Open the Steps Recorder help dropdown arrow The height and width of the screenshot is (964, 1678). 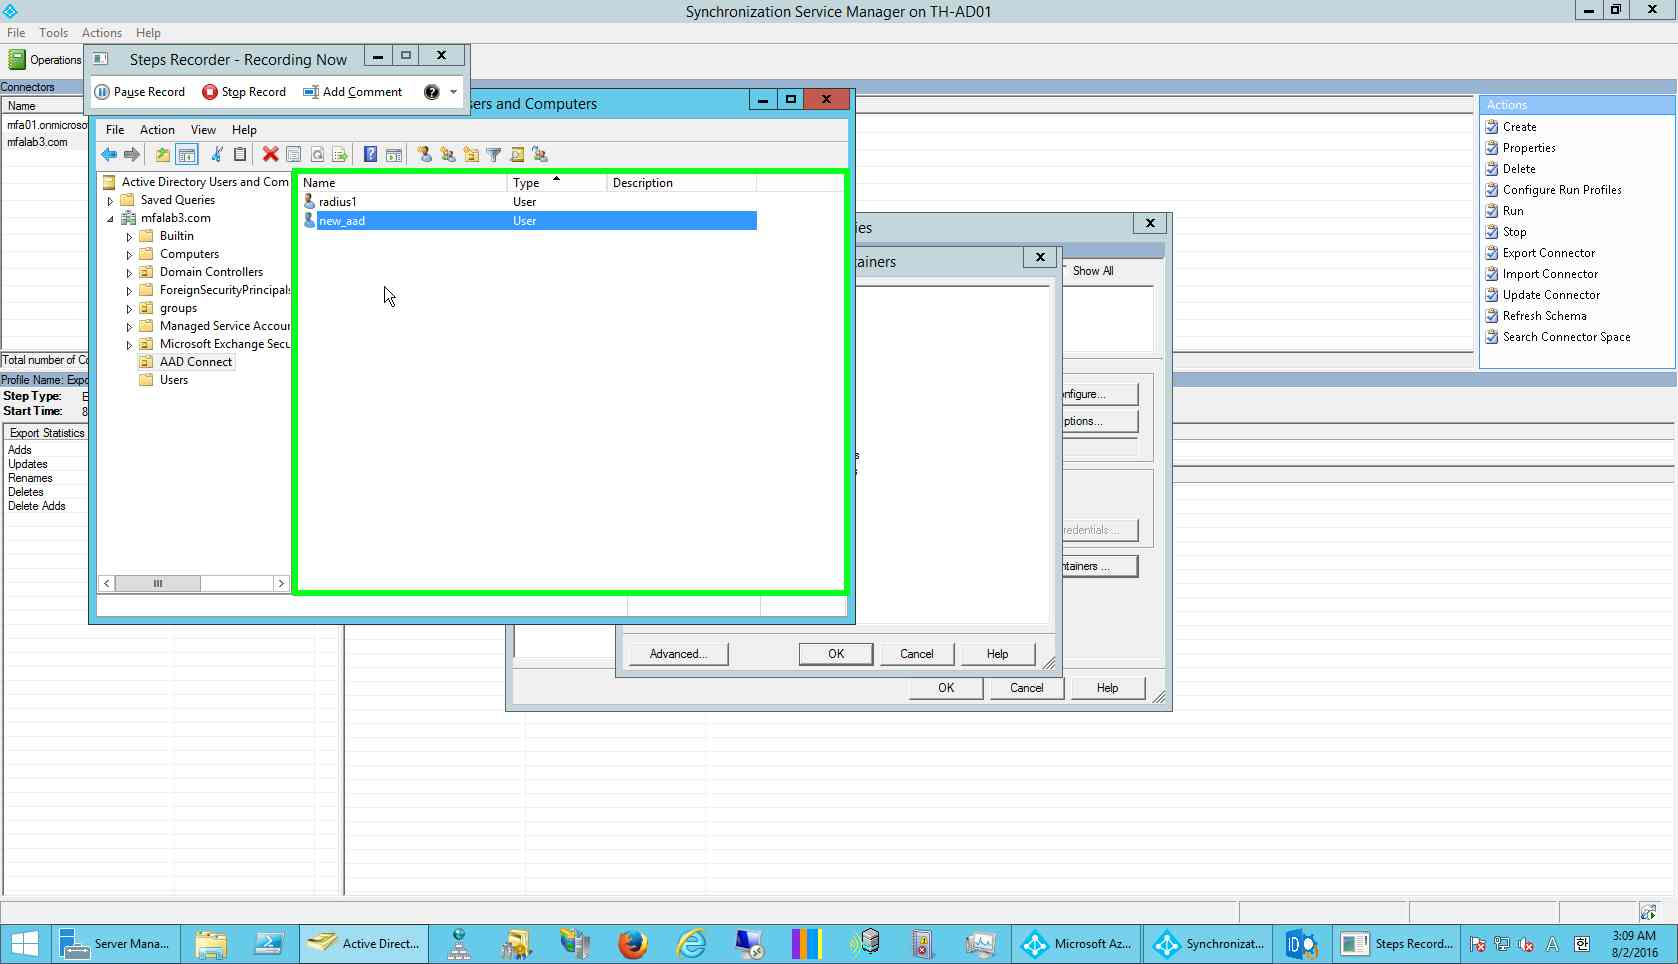click(453, 92)
